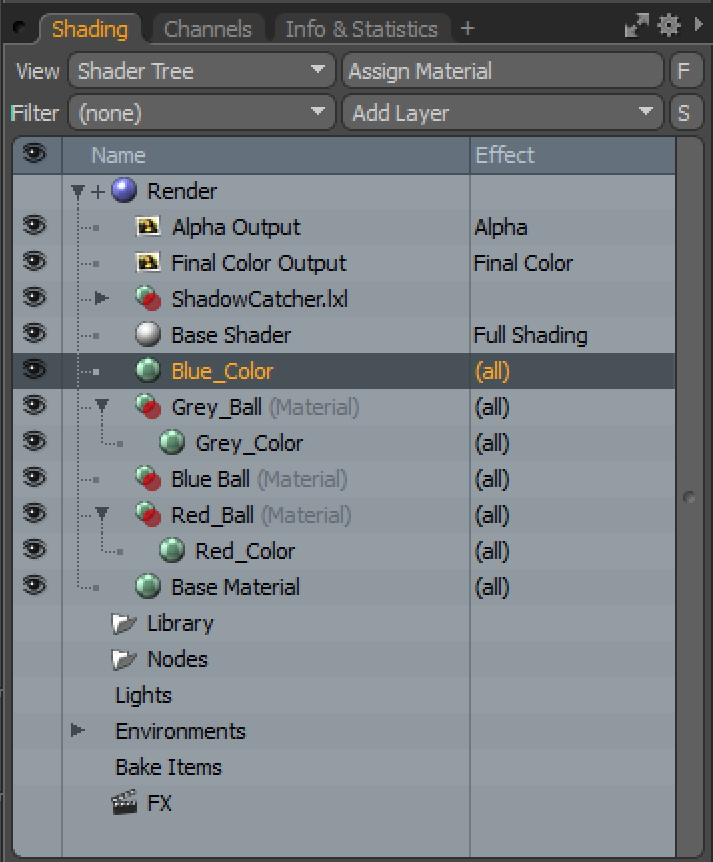Collapse the Red_Ball material group
713x862 pixels.
[102, 513]
